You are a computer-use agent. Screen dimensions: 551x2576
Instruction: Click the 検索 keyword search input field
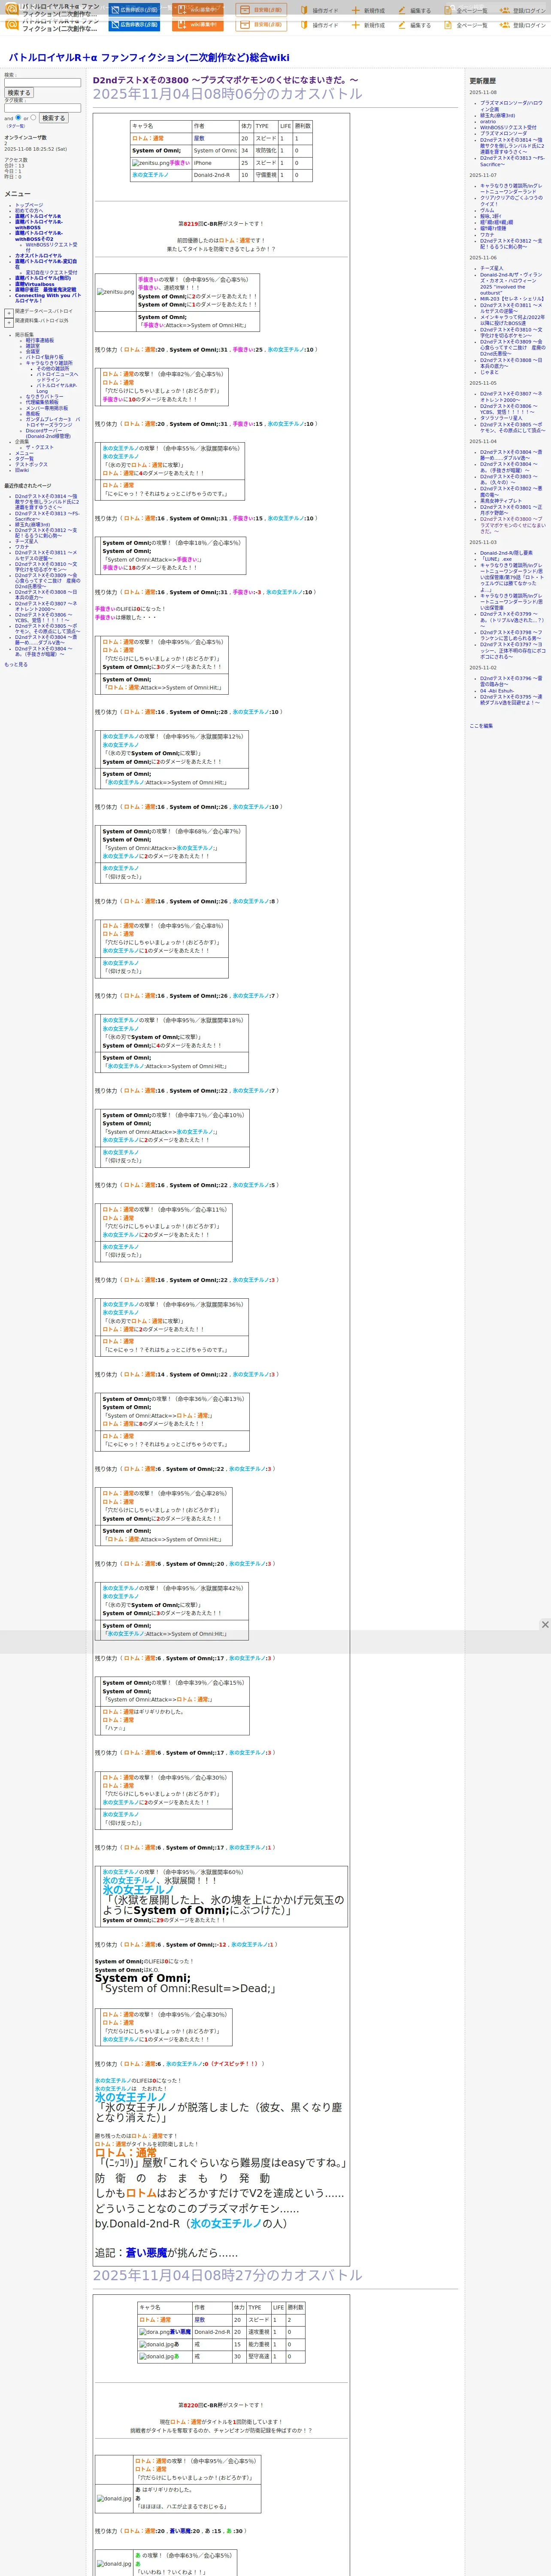[42, 83]
